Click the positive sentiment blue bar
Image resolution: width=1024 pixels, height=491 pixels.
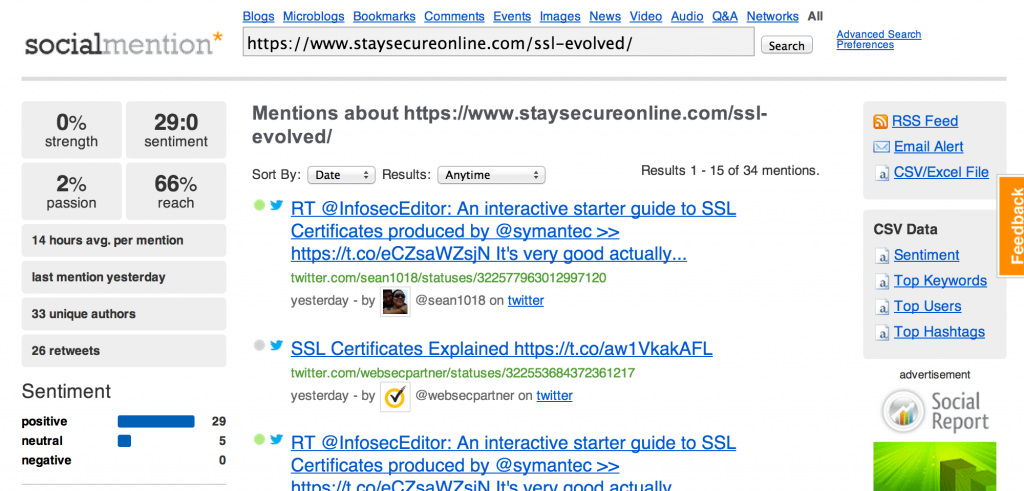pos(156,422)
